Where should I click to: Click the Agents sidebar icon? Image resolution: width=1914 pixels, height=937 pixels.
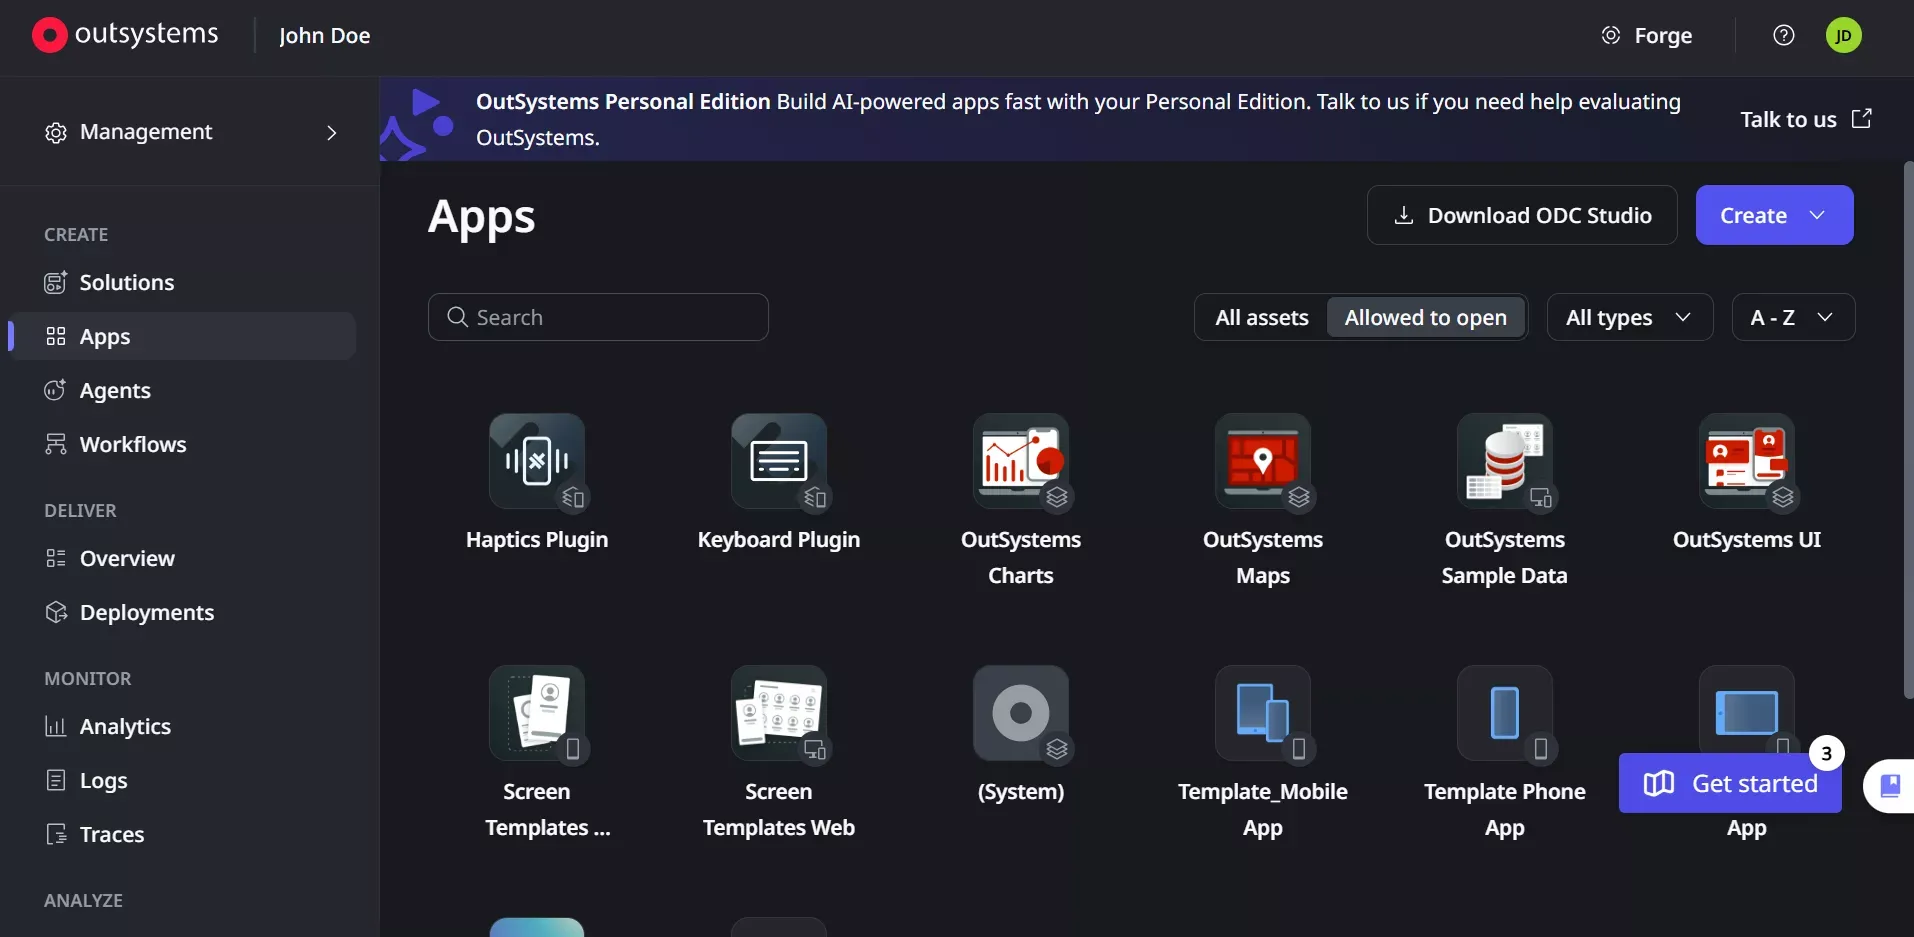56,390
